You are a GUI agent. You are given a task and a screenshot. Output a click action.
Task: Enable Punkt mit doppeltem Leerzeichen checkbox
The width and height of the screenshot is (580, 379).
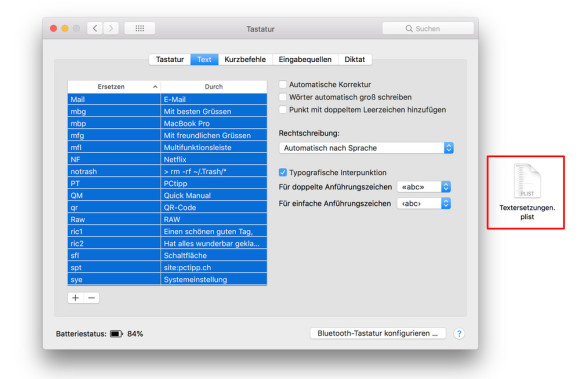pyautogui.click(x=283, y=109)
